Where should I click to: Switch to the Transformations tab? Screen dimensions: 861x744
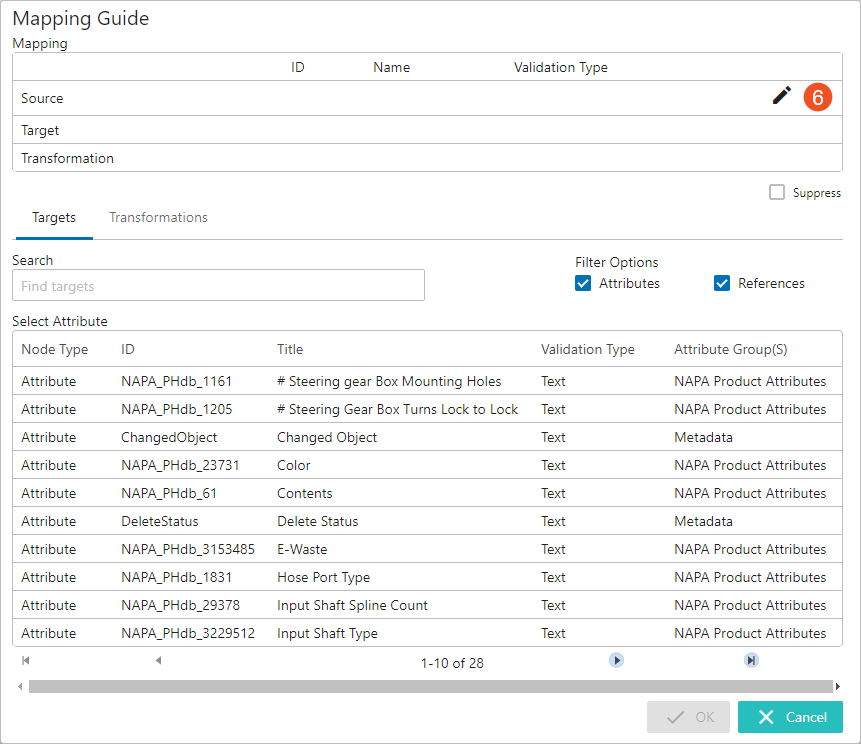coord(158,217)
